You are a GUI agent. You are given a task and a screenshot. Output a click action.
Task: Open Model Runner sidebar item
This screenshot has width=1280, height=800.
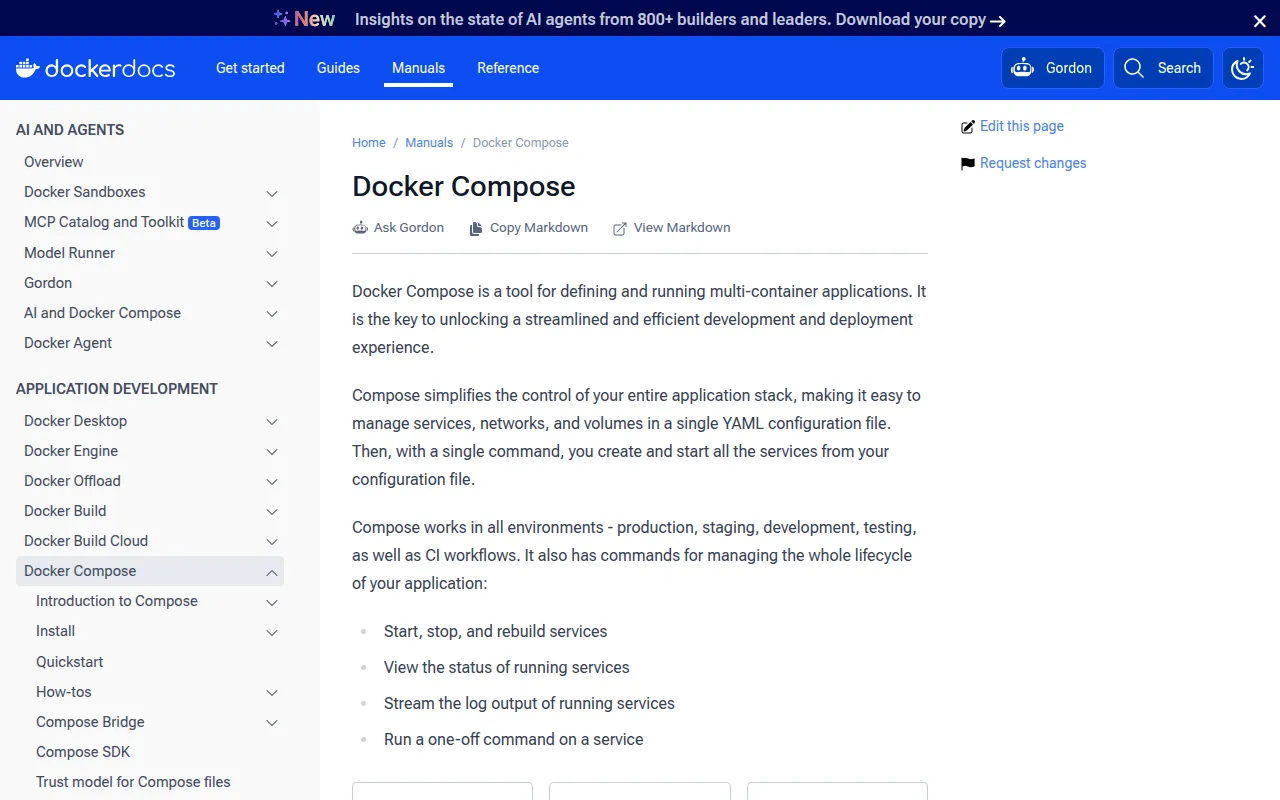coord(69,253)
